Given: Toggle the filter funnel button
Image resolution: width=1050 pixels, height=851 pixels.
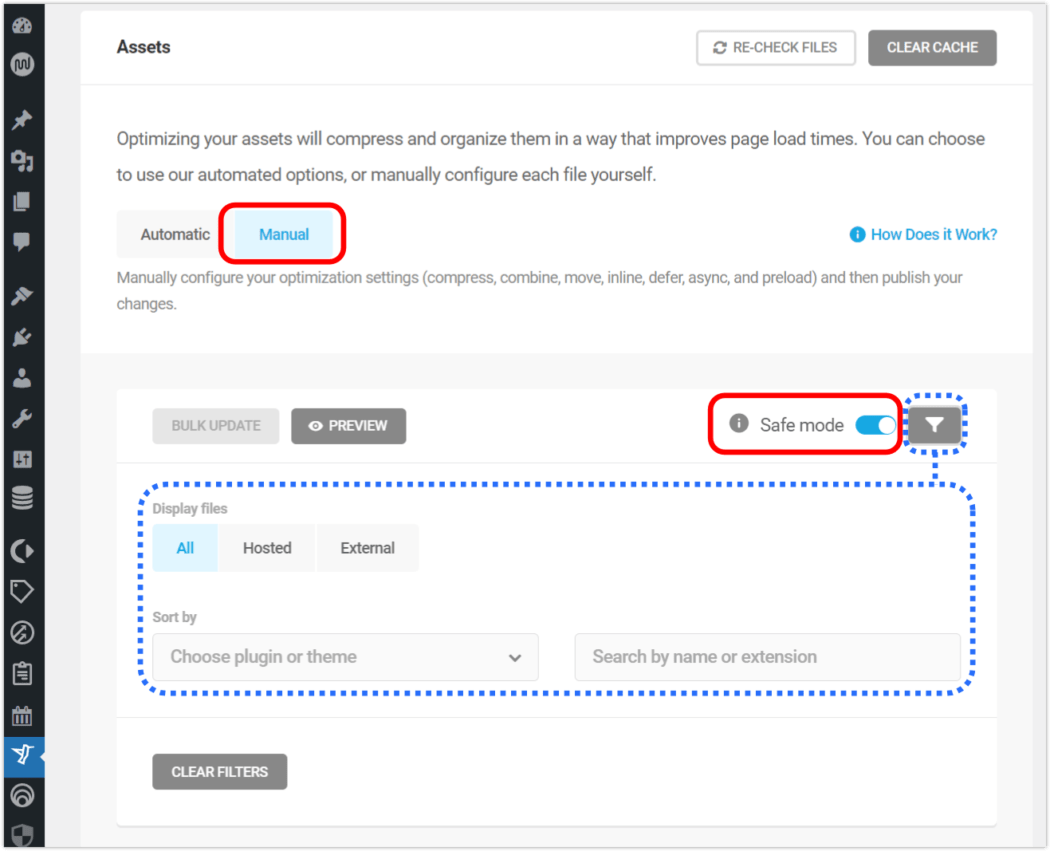Looking at the screenshot, I should (934, 425).
